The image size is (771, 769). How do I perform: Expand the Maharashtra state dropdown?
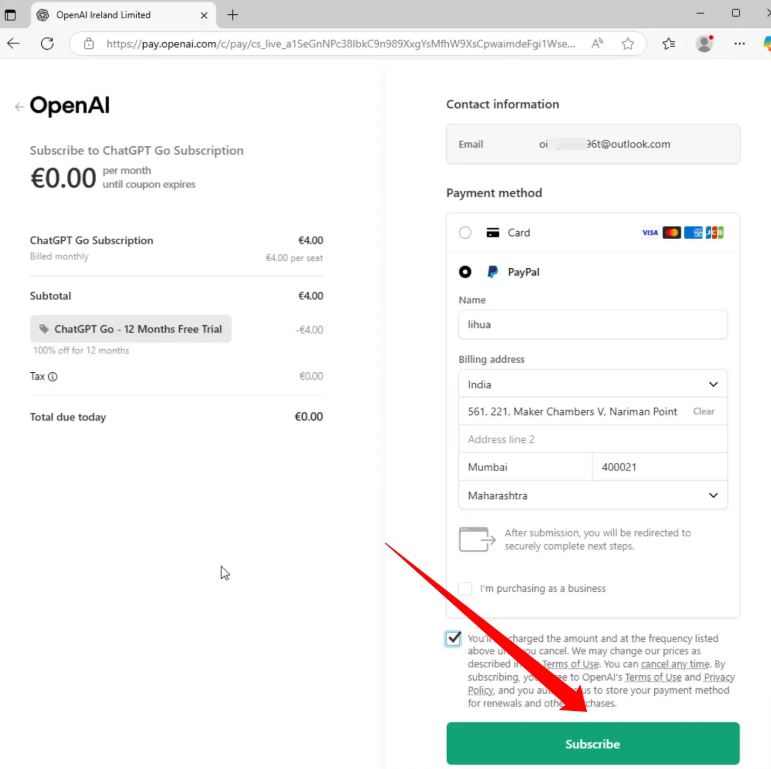click(x=592, y=495)
